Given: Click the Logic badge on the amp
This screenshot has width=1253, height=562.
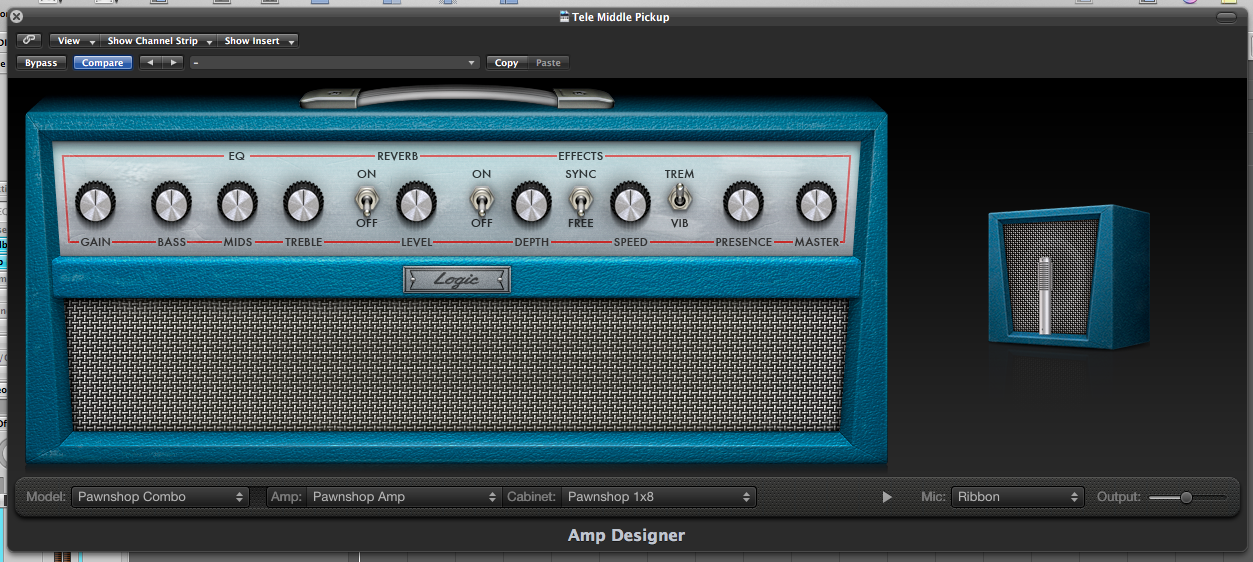Looking at the screenshot, I should (457, 280).
